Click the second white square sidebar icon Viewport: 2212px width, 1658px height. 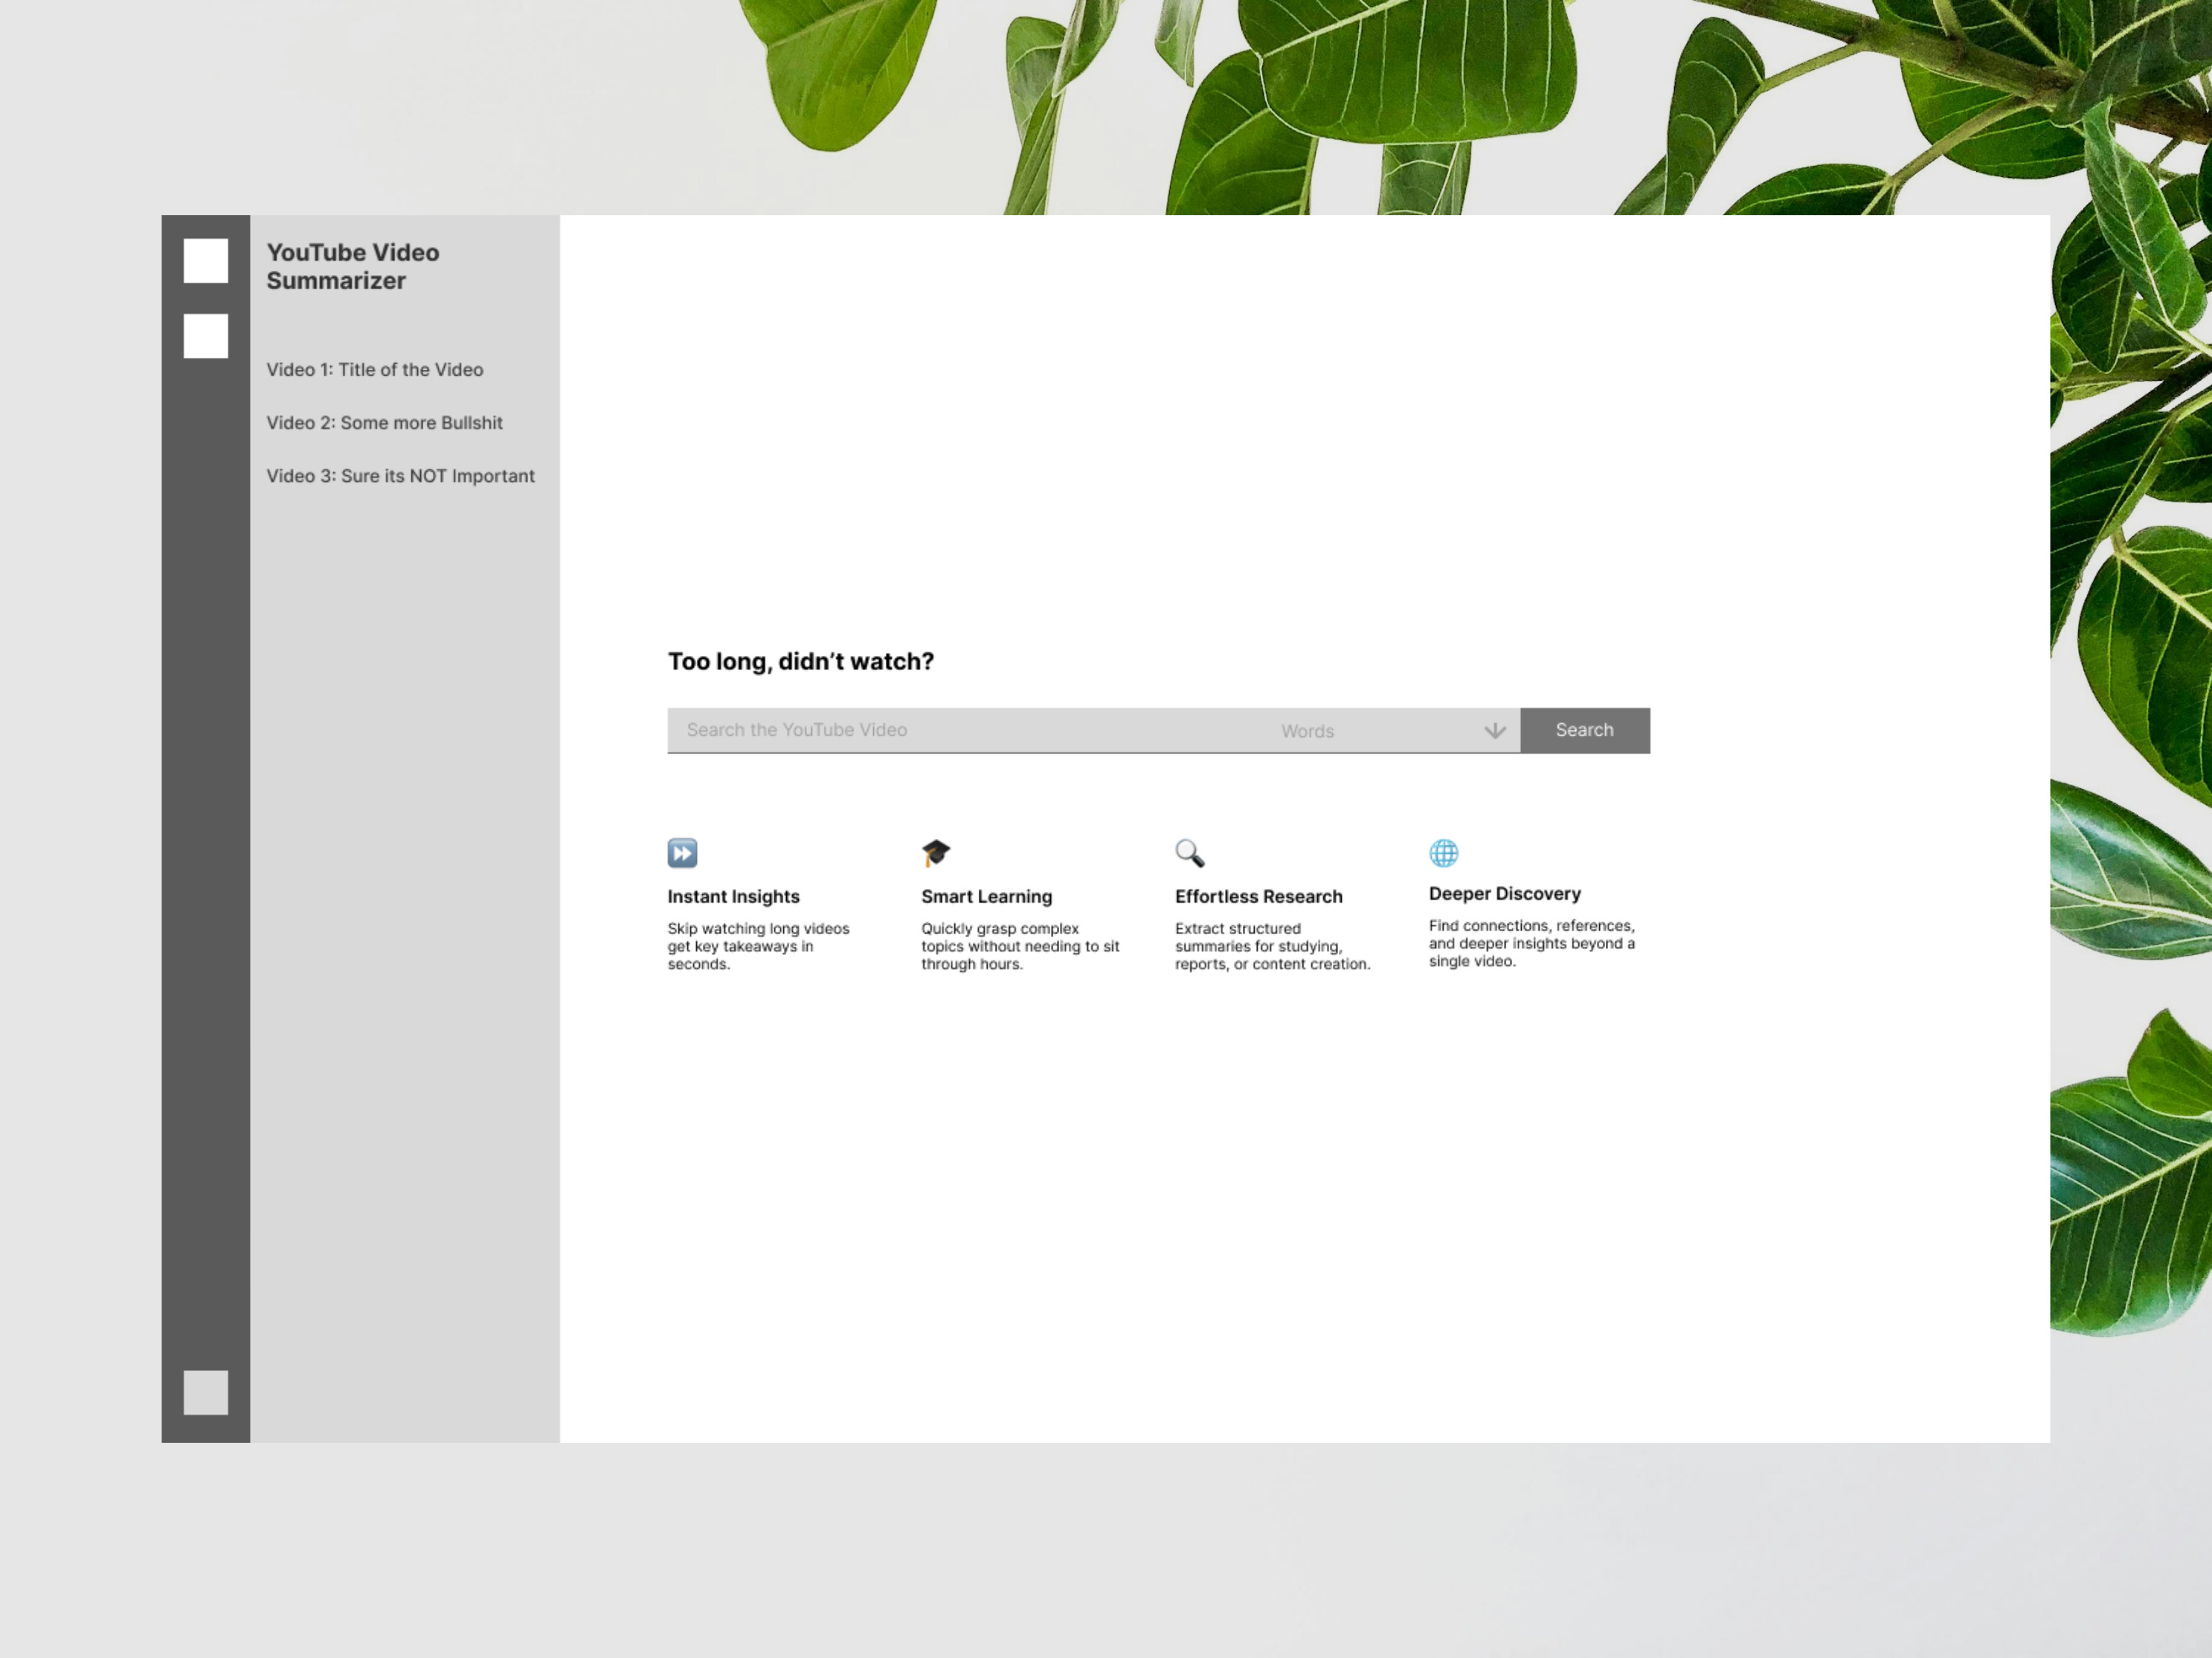[x=205, y=336]
